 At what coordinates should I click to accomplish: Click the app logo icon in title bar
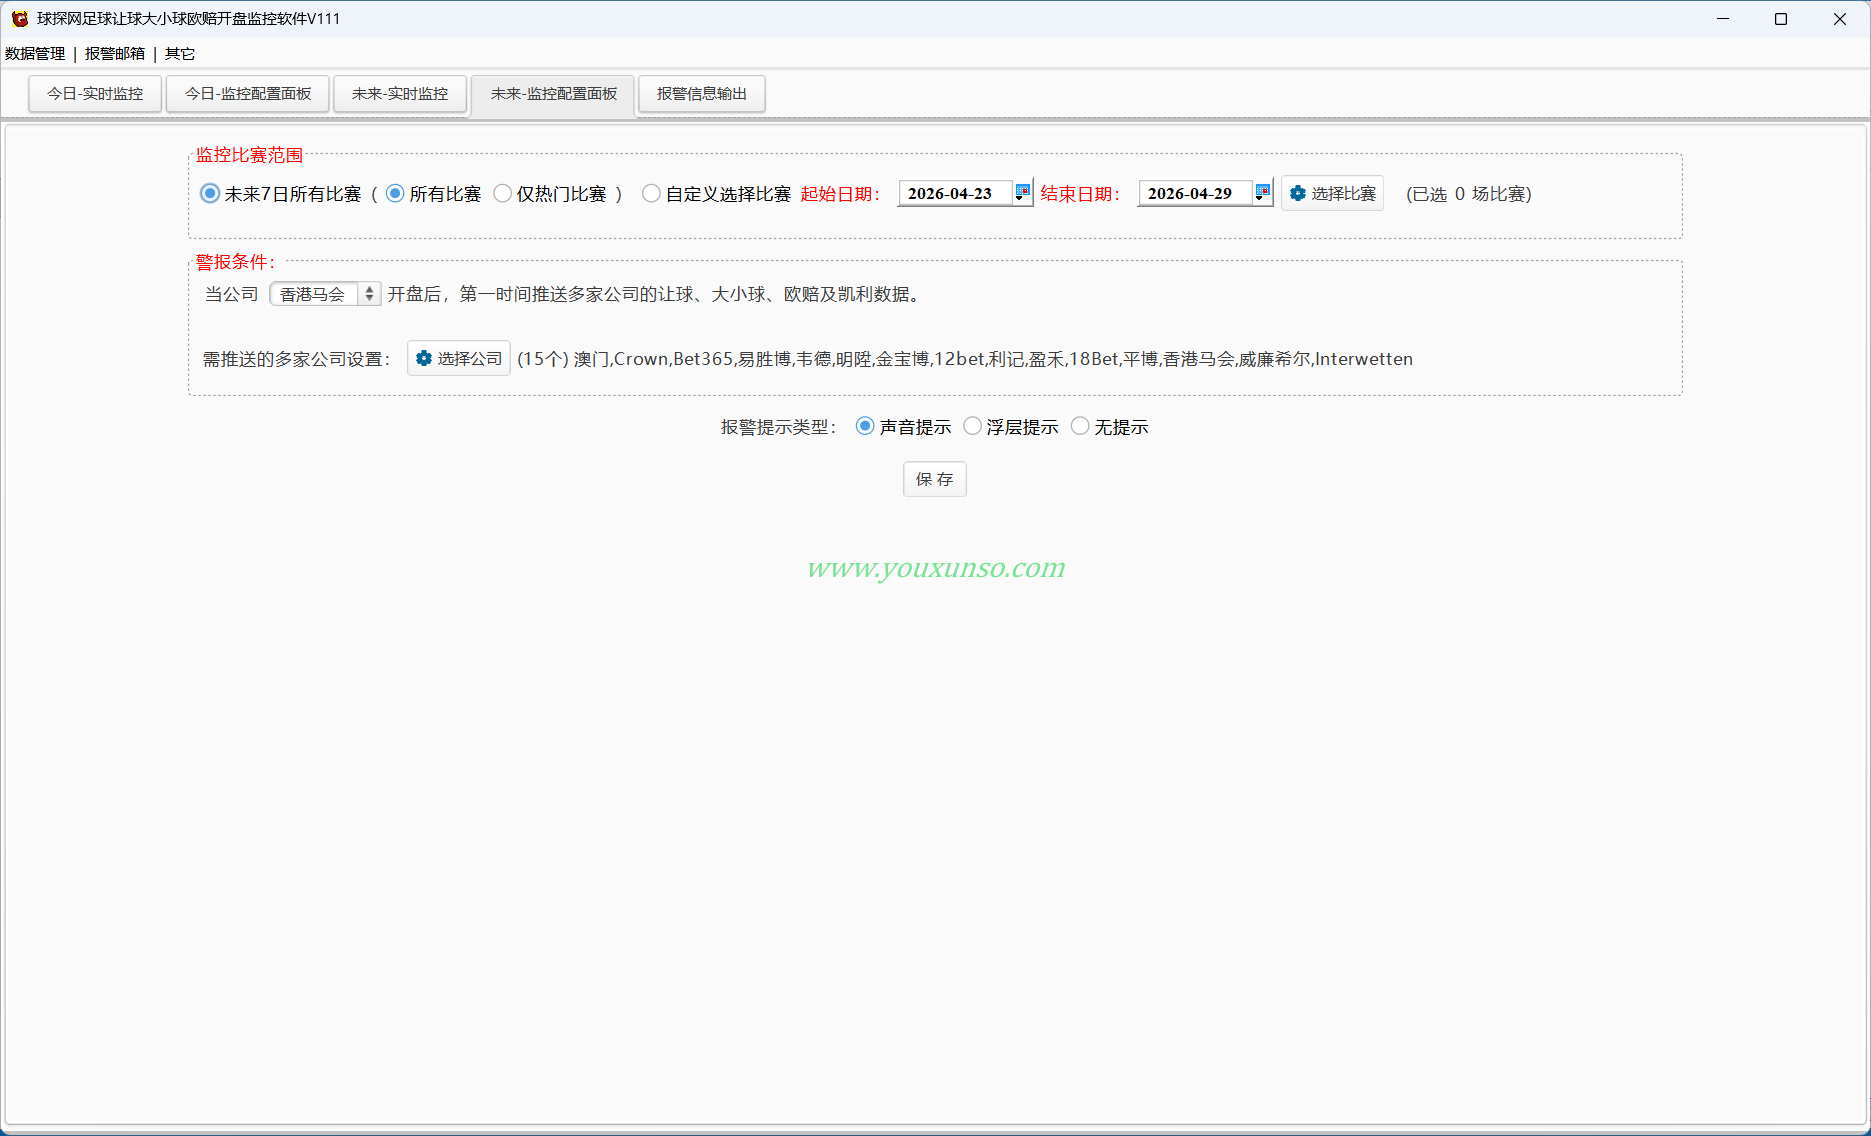19,19
